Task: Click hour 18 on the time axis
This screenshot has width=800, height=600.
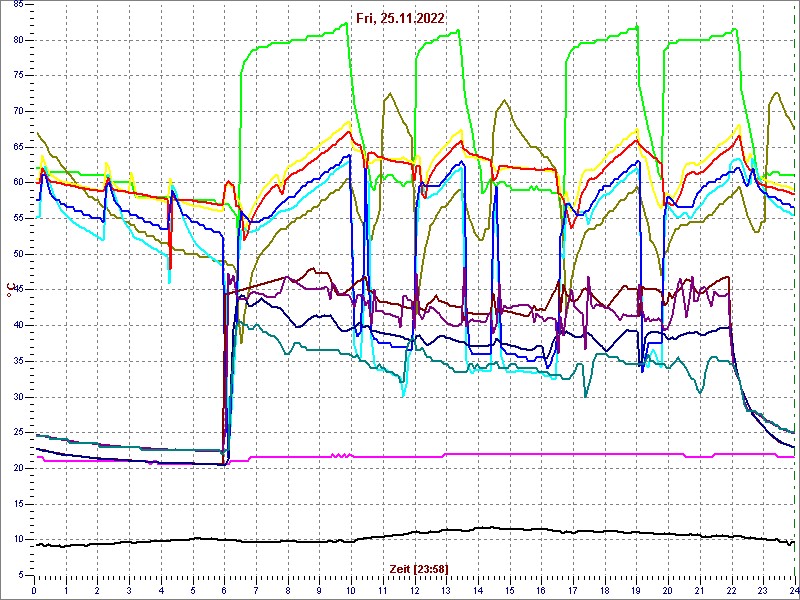Action: (x=605, y=590)
